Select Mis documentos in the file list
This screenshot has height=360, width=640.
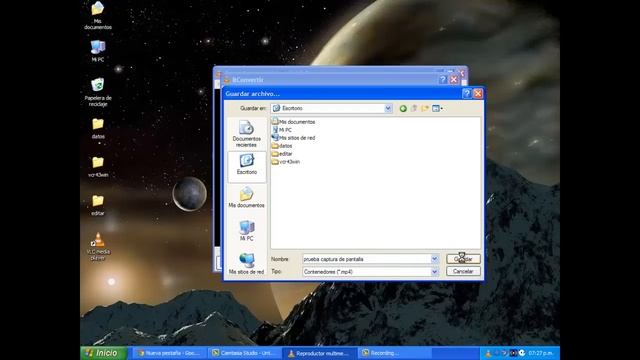click(x=293, y=122)
